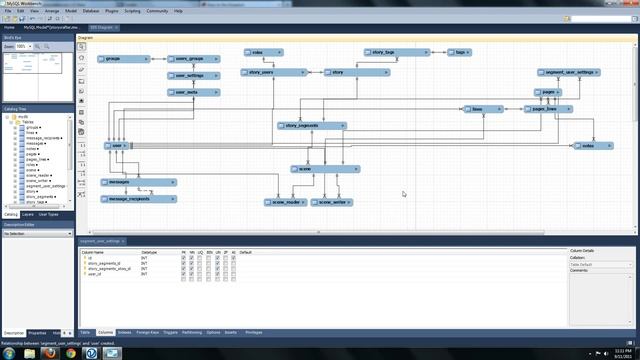Image resolution: width=640 pixels, height=360 pixels.
Task: Open the Inserts tab
Action: point(231,333)
